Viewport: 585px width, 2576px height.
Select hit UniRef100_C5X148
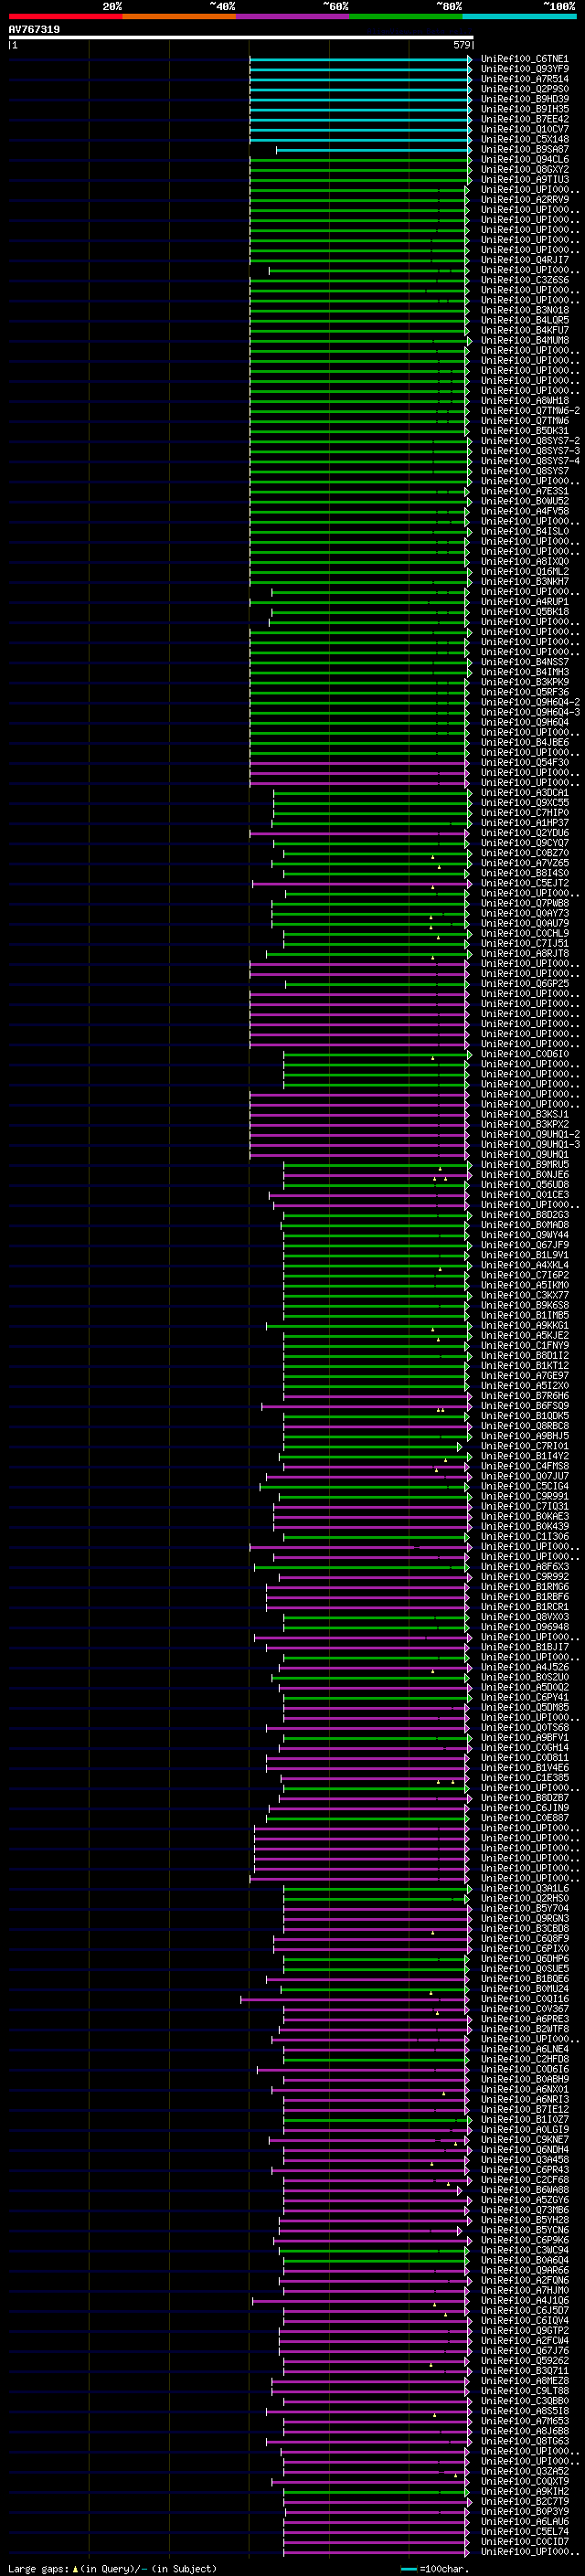[524, 139]
